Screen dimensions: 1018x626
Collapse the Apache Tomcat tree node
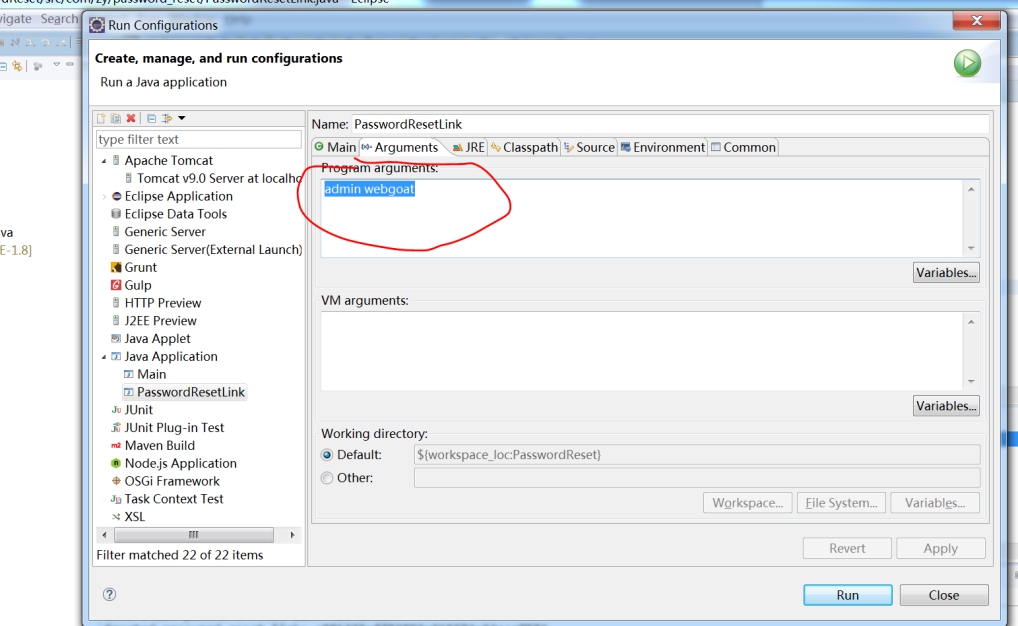tap(104, 160)
